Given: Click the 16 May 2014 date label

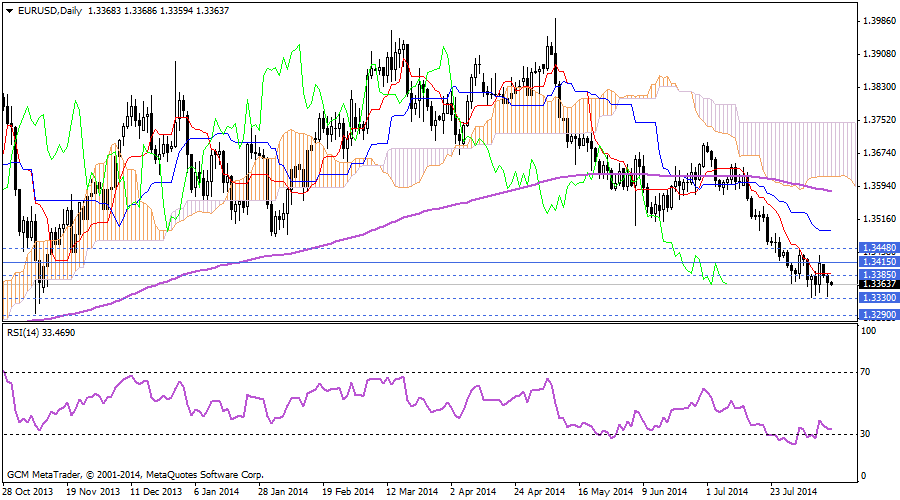Looking at the screenshot, I should point(603,492).
